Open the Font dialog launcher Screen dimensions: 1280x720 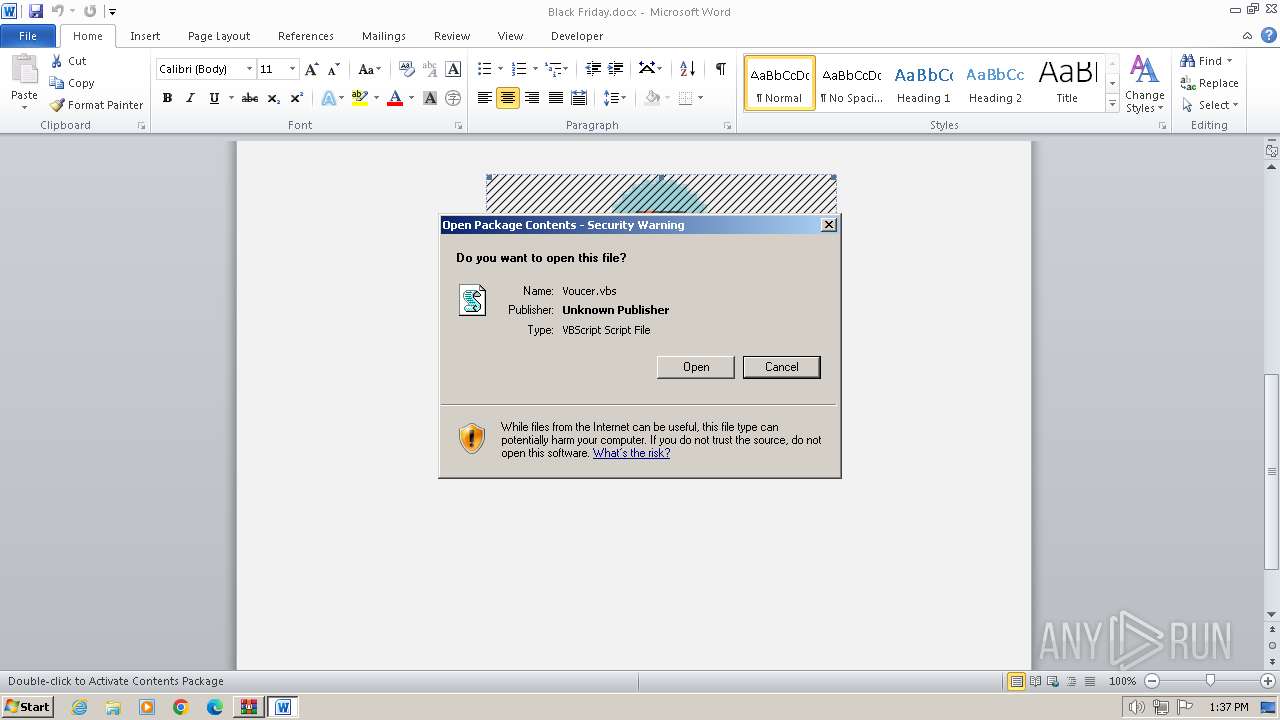pyautogui.click(x=459, y=126)
